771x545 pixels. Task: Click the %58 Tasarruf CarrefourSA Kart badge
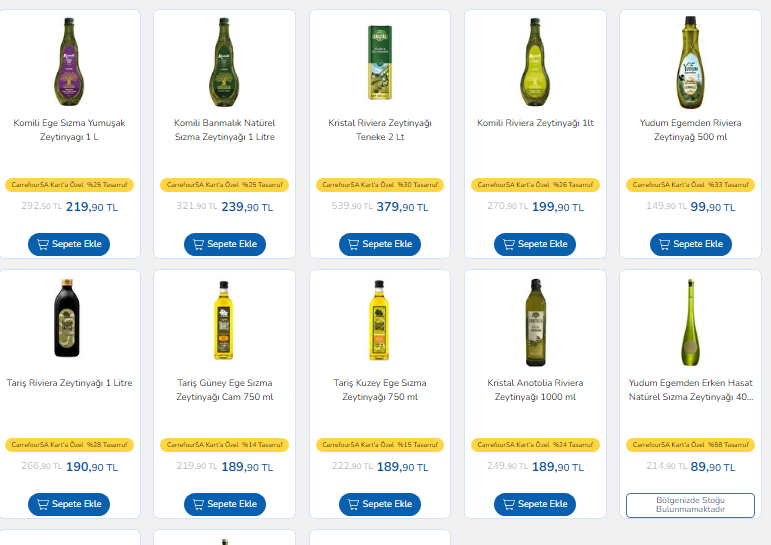690,445
